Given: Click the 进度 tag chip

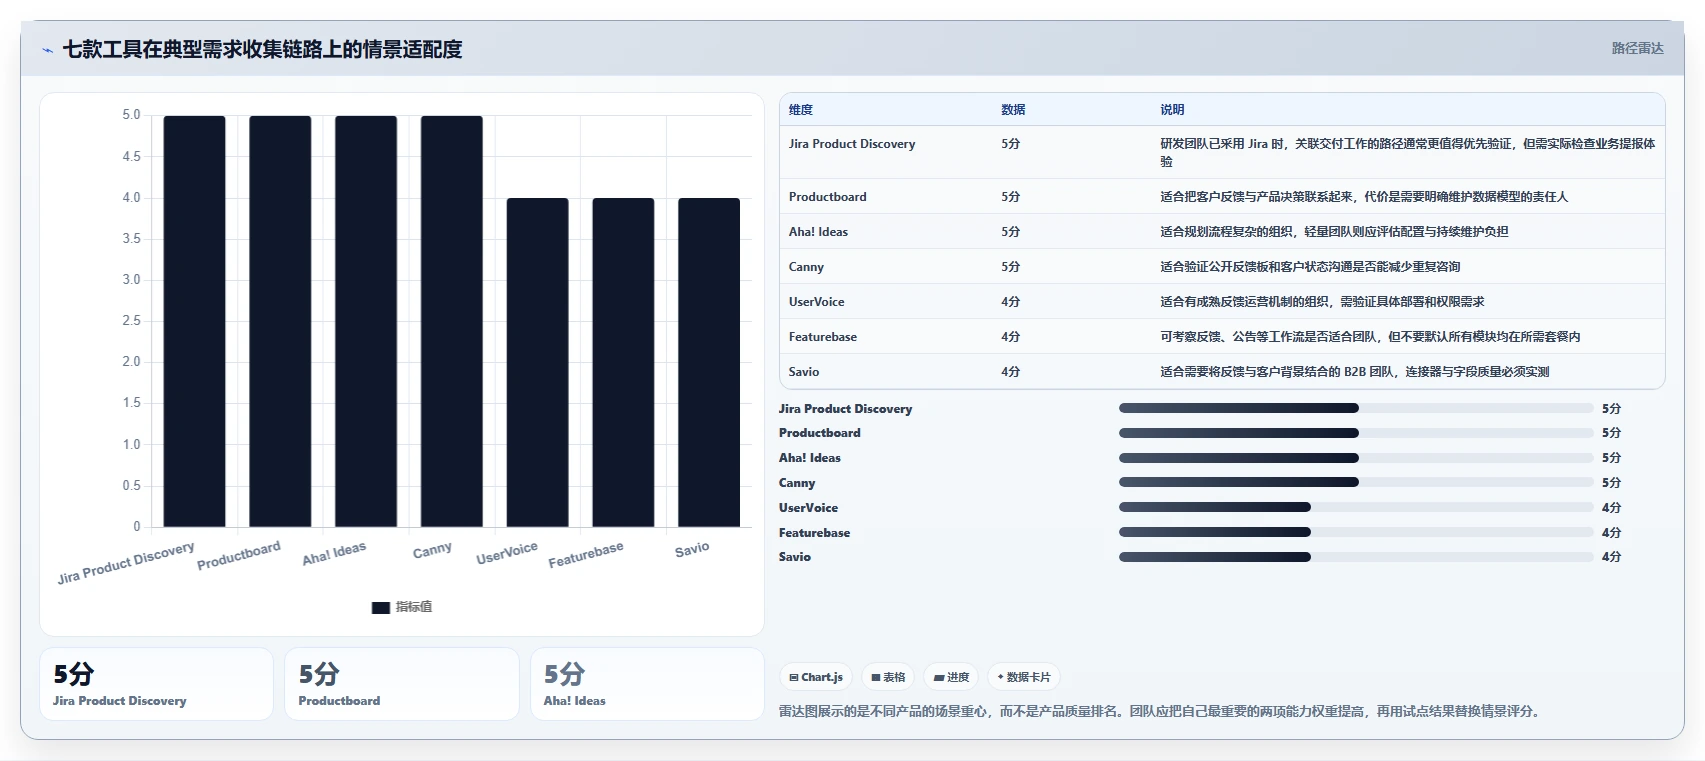Looking at the screenshot, I should point(951,677).
